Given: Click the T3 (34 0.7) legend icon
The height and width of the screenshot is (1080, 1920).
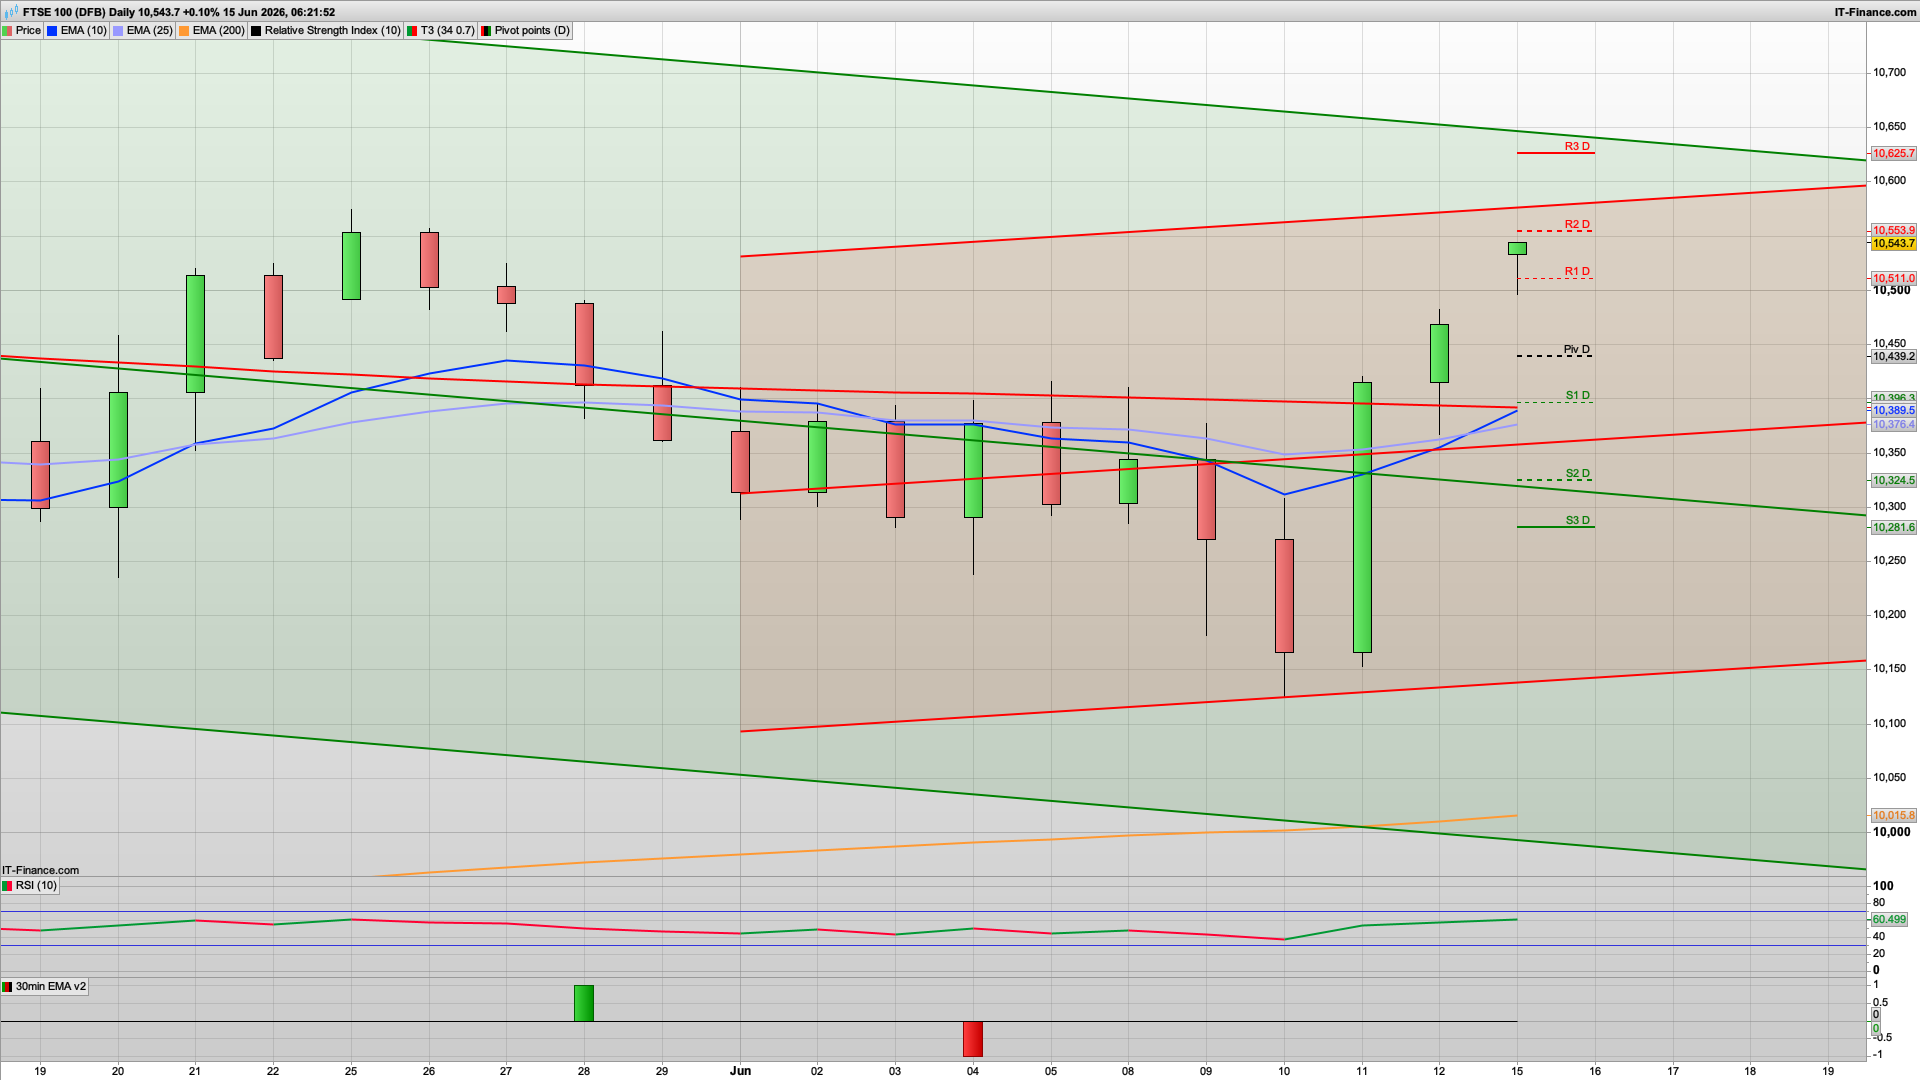Looking at the screenshot, I should (412, 31).
